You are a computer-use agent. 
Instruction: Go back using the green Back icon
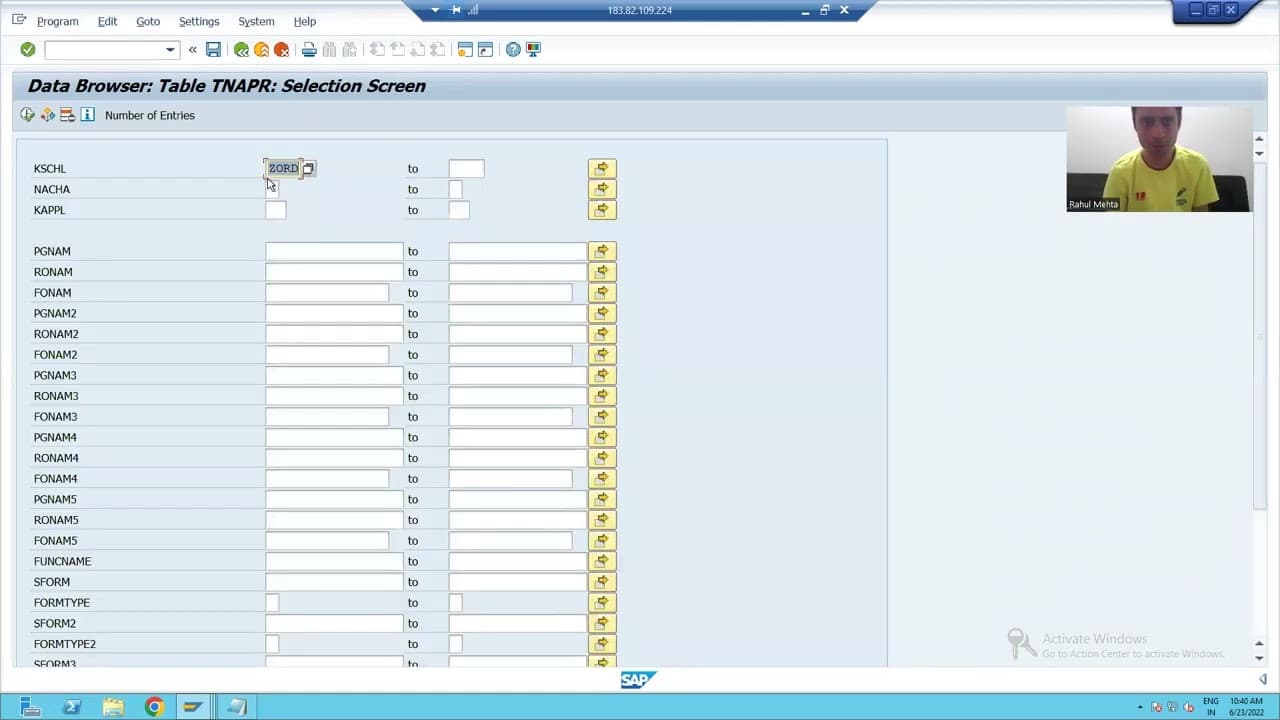coord(241,49)
